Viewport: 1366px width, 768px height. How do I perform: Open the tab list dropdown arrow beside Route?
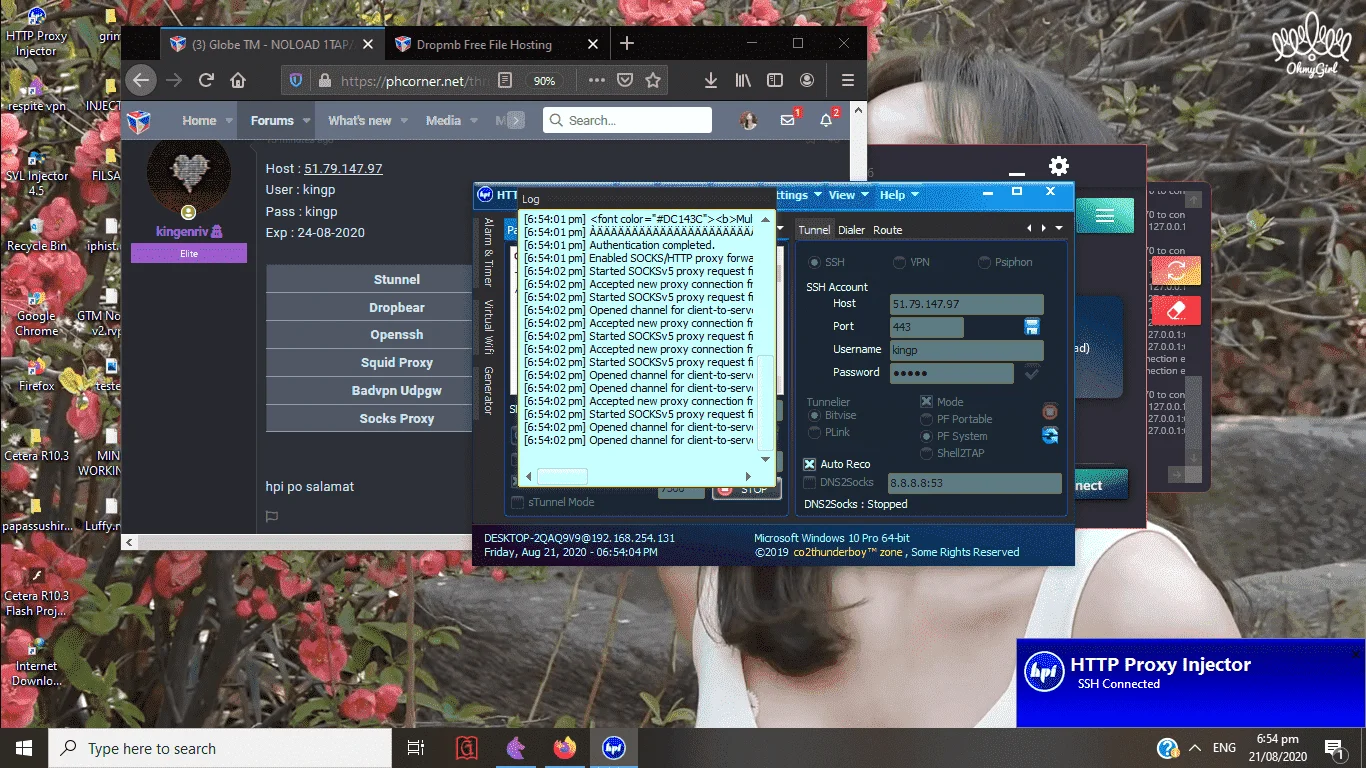point(1059,228)
